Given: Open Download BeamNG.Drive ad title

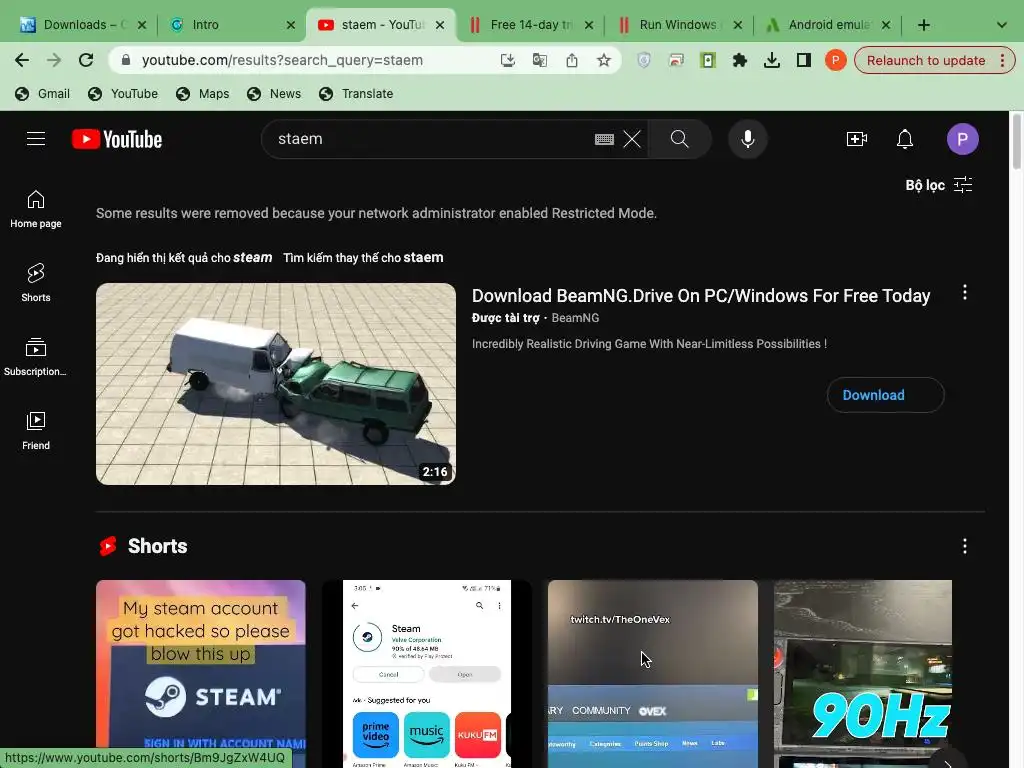Looking at the screenshot, I should (701, 296).
